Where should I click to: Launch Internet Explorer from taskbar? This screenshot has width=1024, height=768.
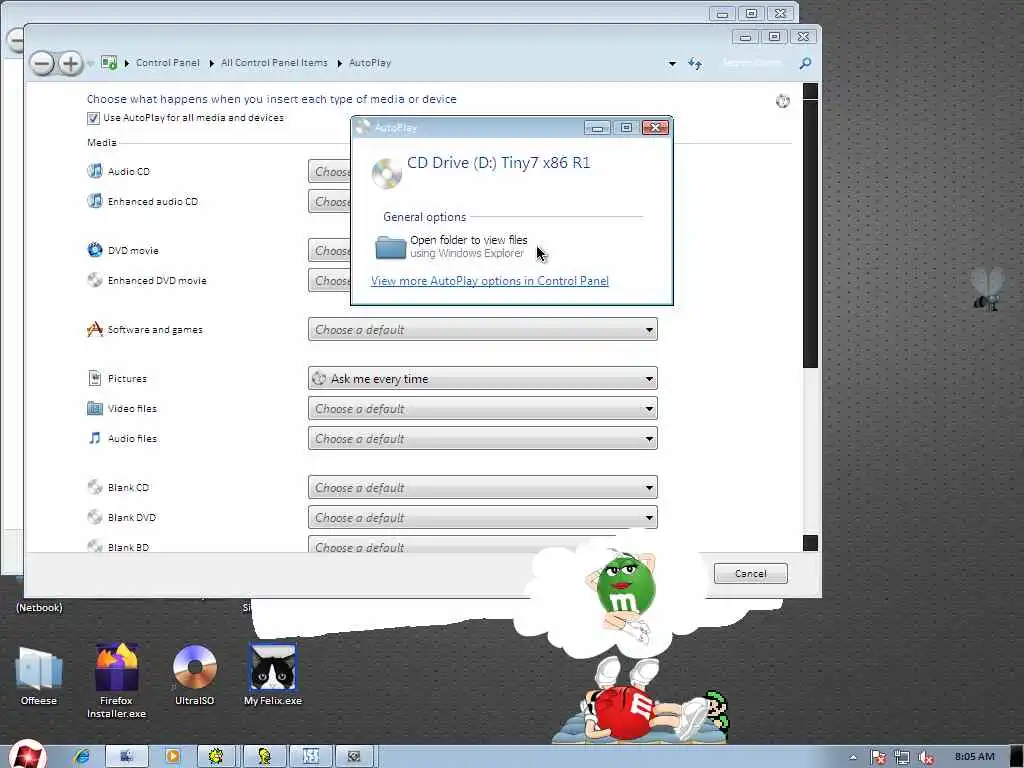[x=82, y=756]
